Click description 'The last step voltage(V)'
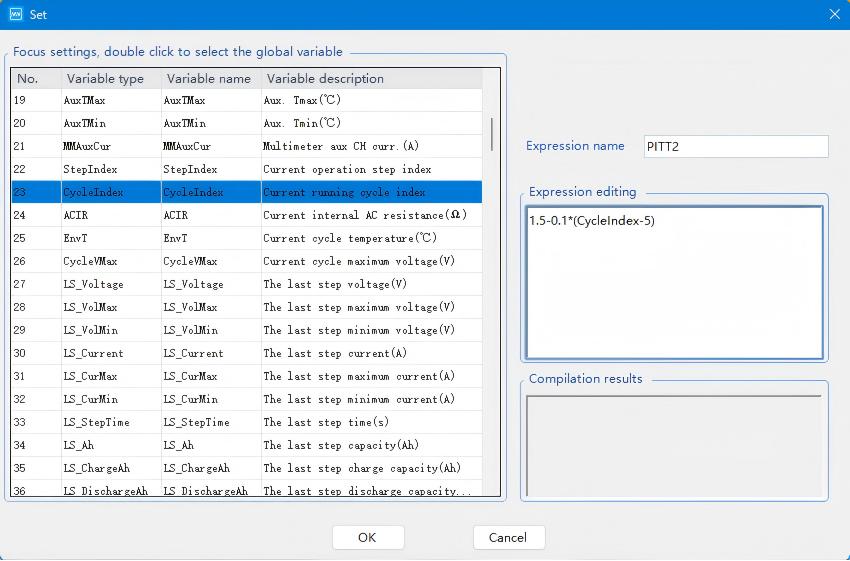Screen dimensions: 850x561 point(335,284)
